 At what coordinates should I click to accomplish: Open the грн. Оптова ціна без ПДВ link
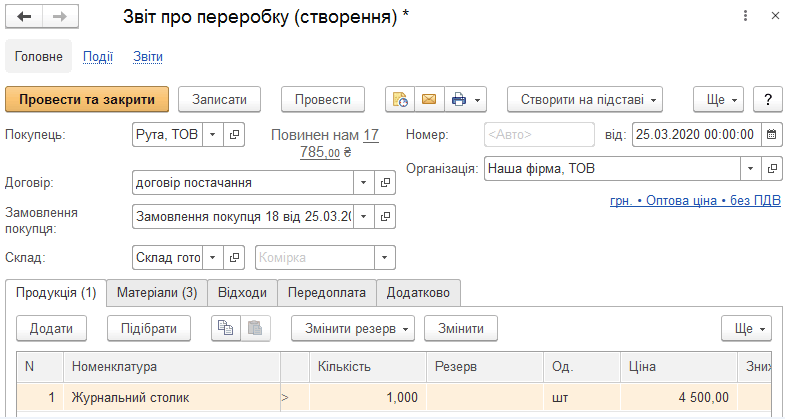[695, 201]
